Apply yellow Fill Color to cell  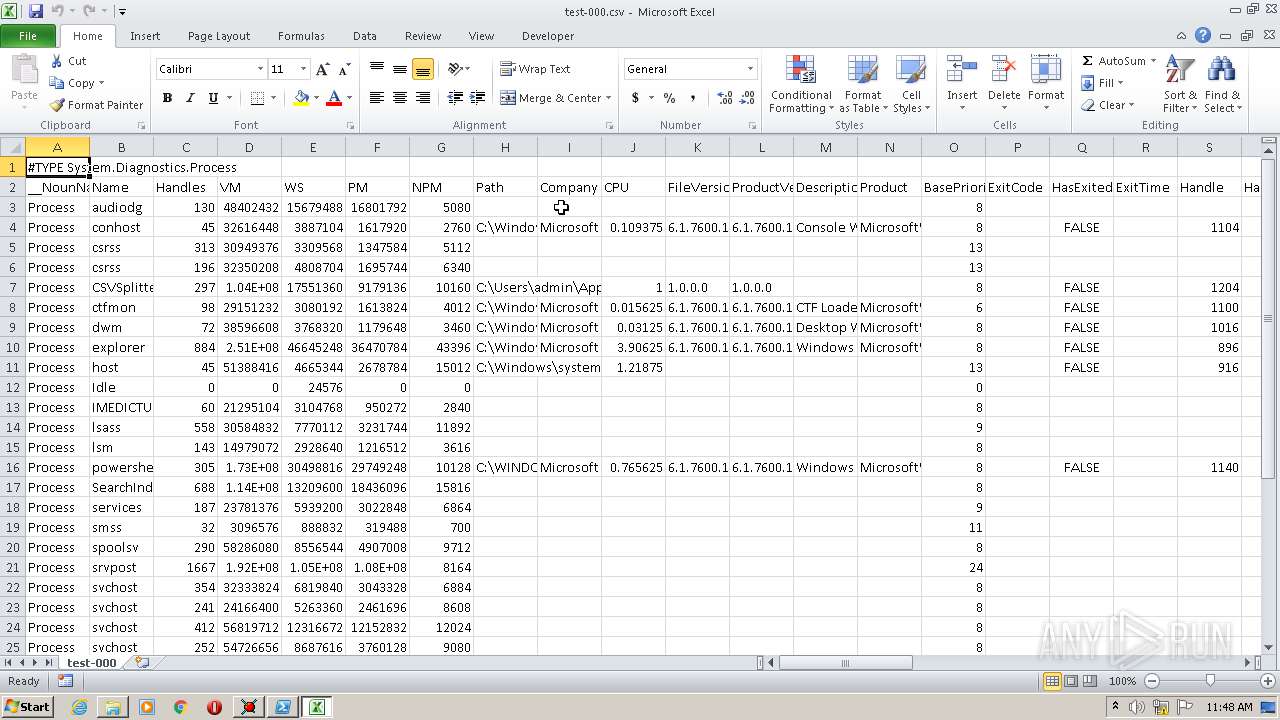[301, 98]
